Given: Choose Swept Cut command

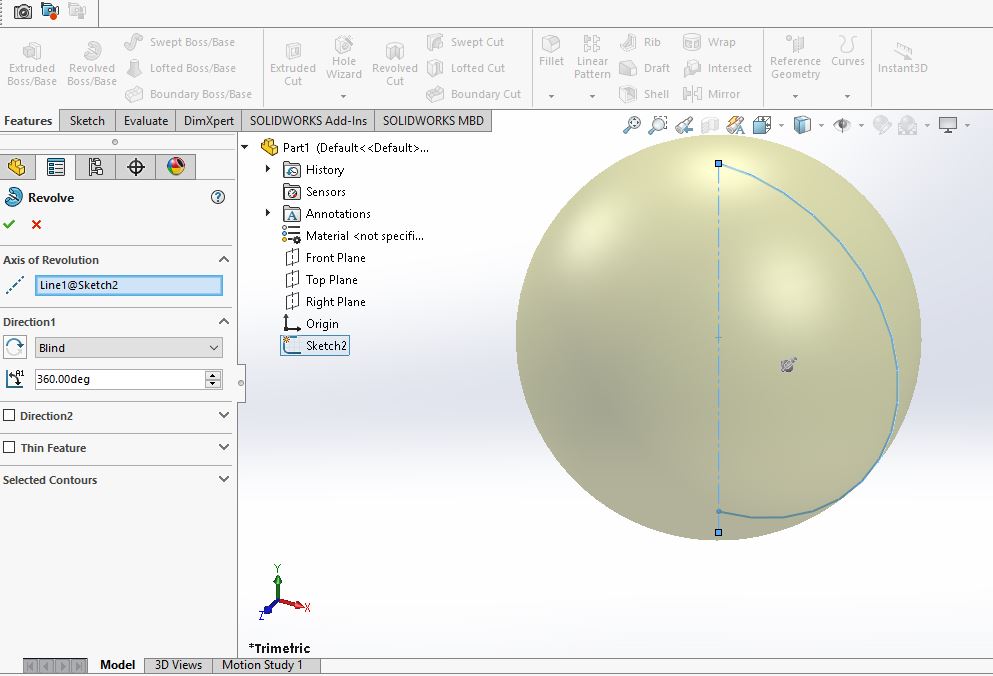Looking at the screenshot, I should 465,42.
